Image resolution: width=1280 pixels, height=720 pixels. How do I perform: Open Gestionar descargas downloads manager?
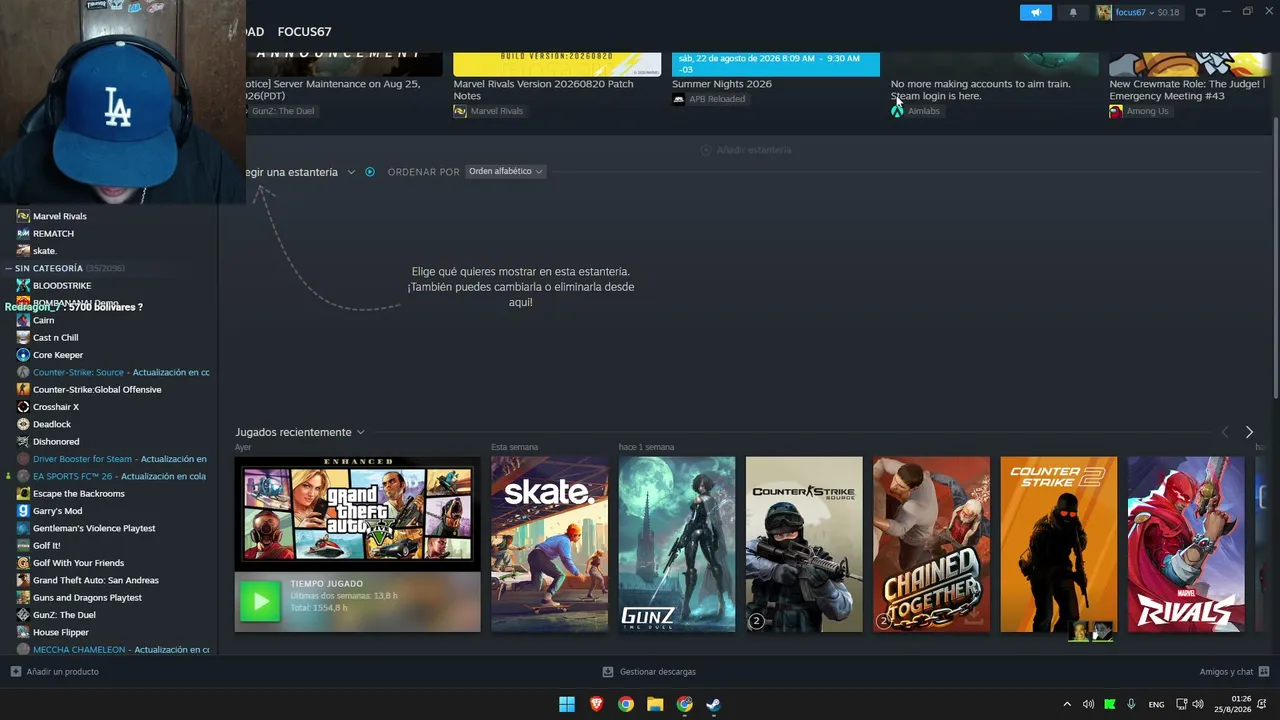(649, 672)
